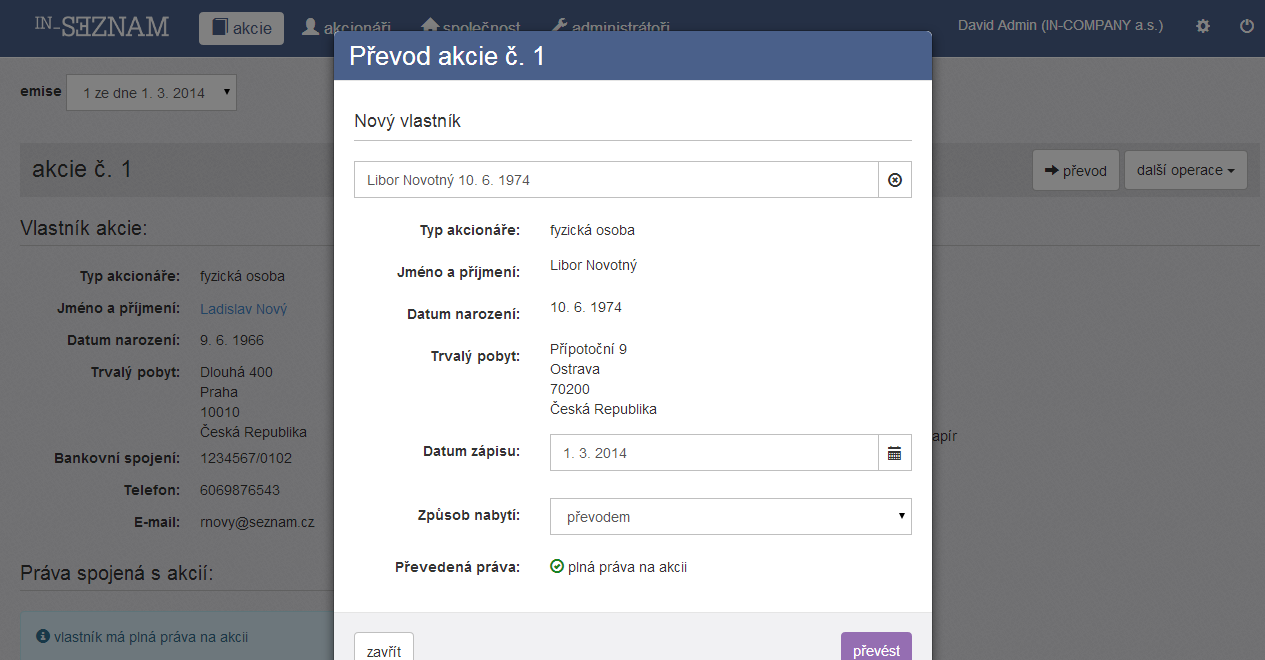Switch to the akcionáři tab
This screenshot has width=1265, height=660.
tap(346, 28)
